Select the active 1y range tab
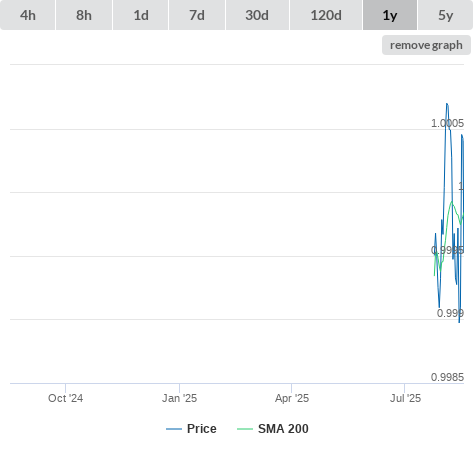 [x=390, y=15]
